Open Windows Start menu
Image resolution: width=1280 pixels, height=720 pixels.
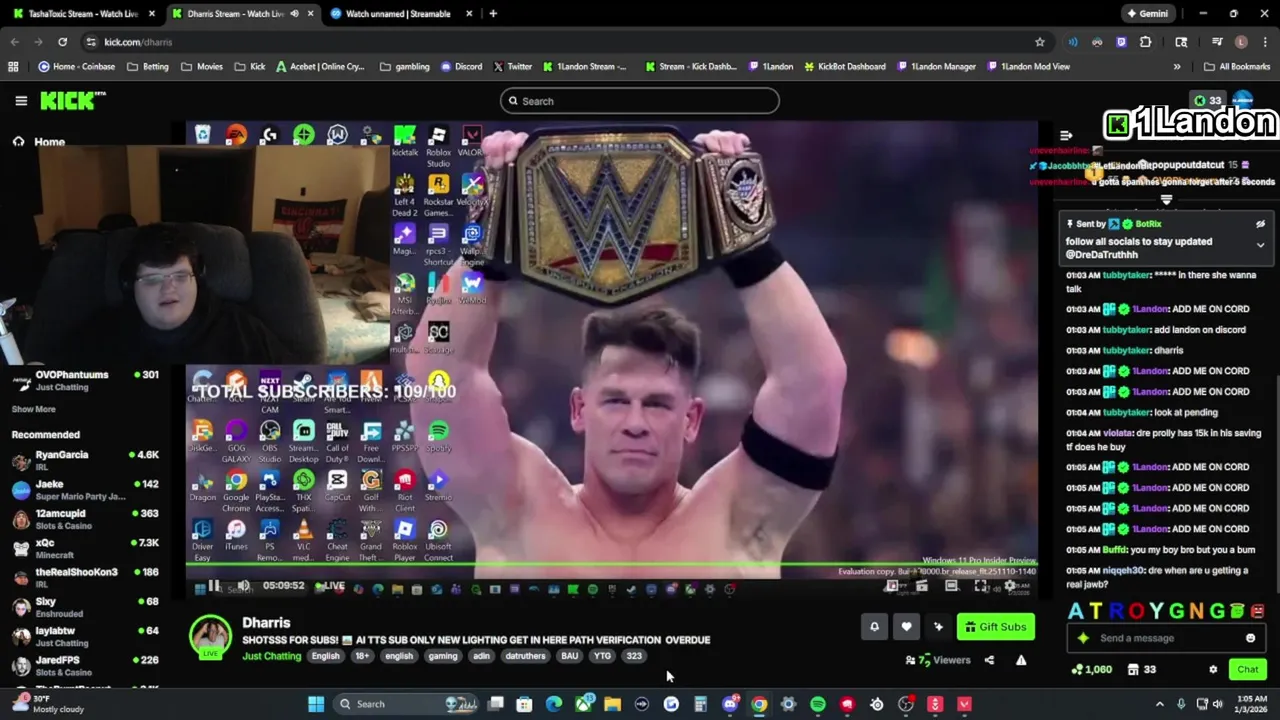coord(316,704)
